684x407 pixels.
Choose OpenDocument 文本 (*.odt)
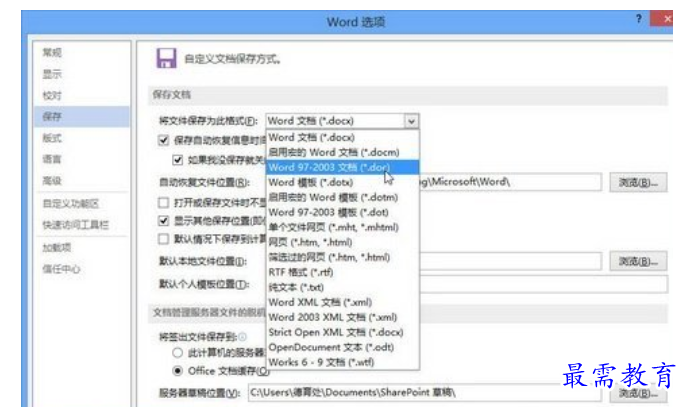click(x=342, y=347)
